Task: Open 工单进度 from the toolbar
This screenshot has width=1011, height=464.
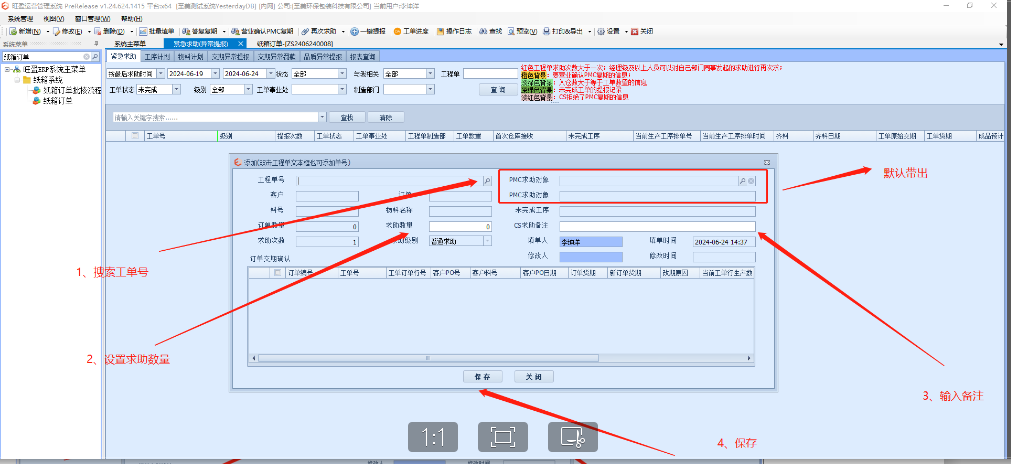Action: tap(412, 31)
